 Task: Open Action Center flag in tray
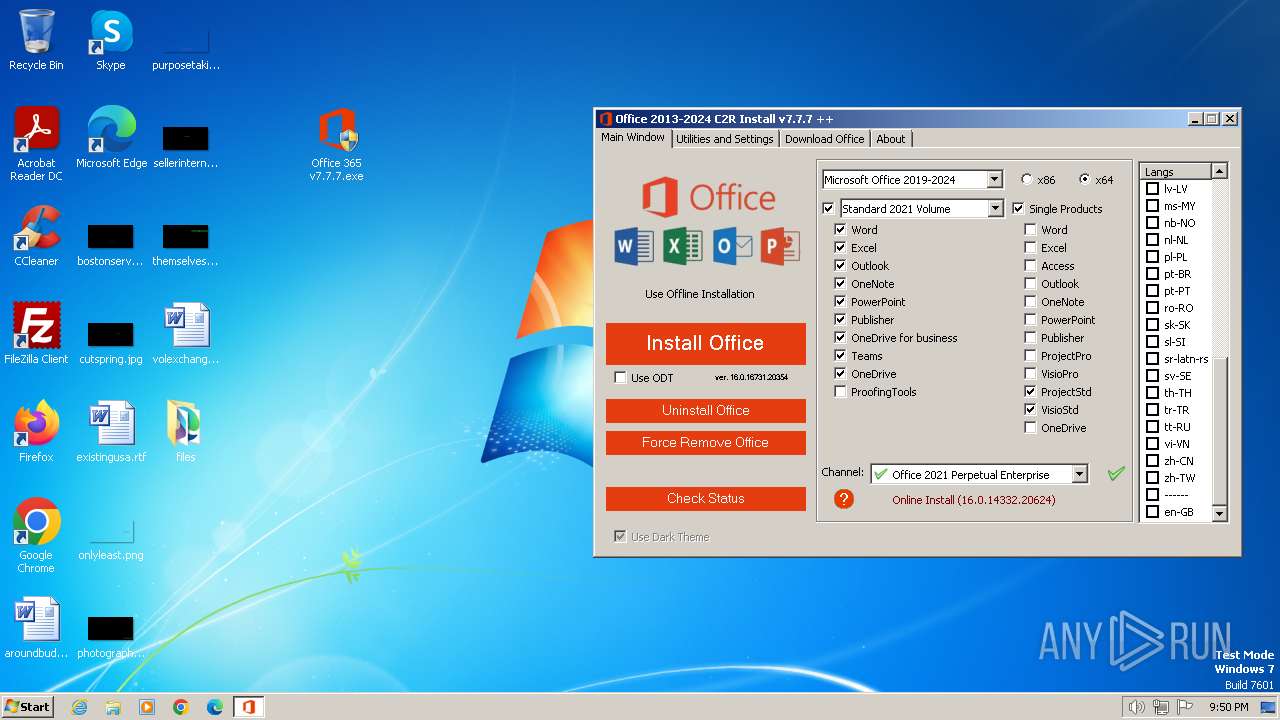[1186, 707]
